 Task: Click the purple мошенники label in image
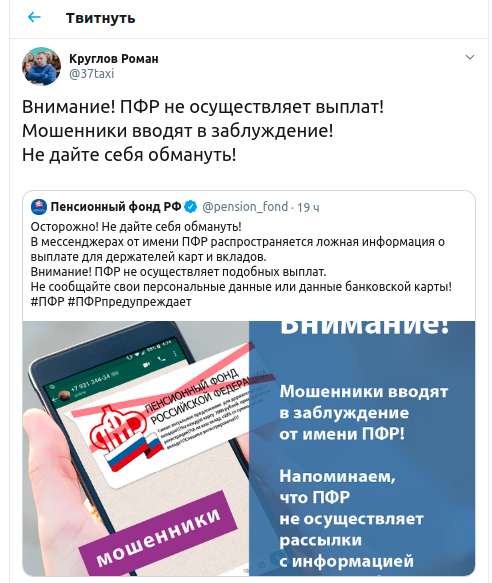[158, 534]
